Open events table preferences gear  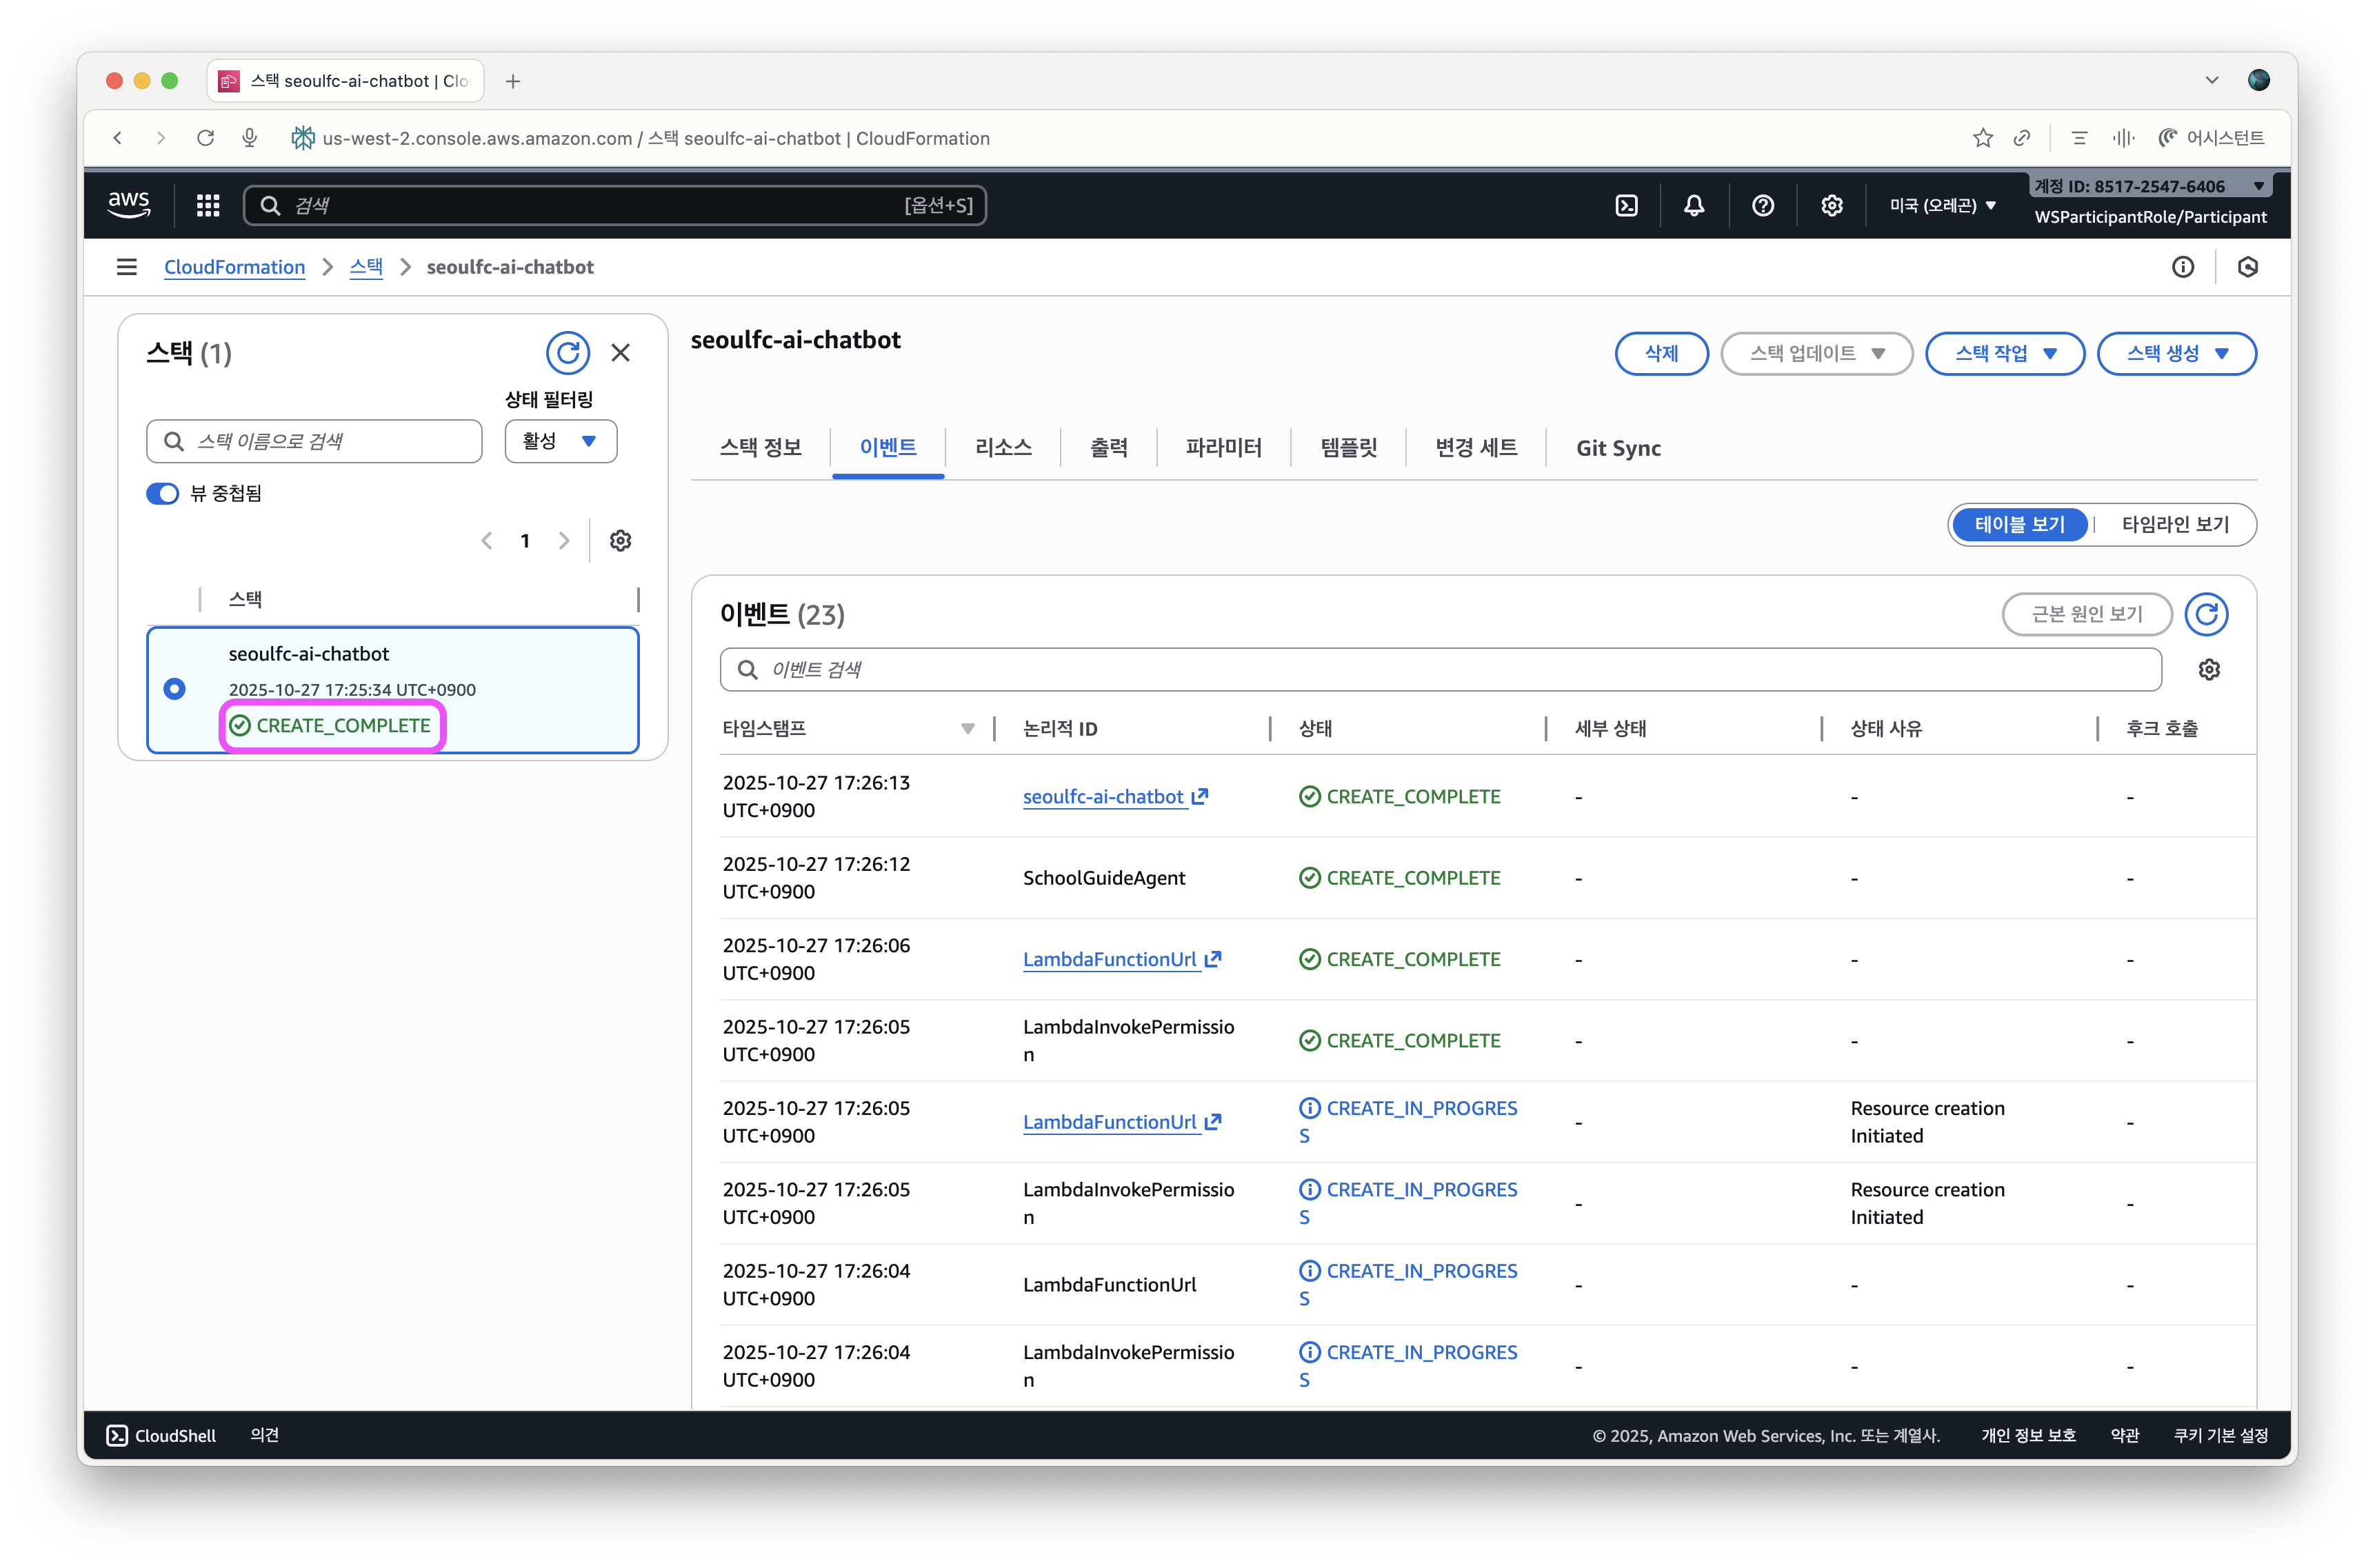pos(2210,670)
